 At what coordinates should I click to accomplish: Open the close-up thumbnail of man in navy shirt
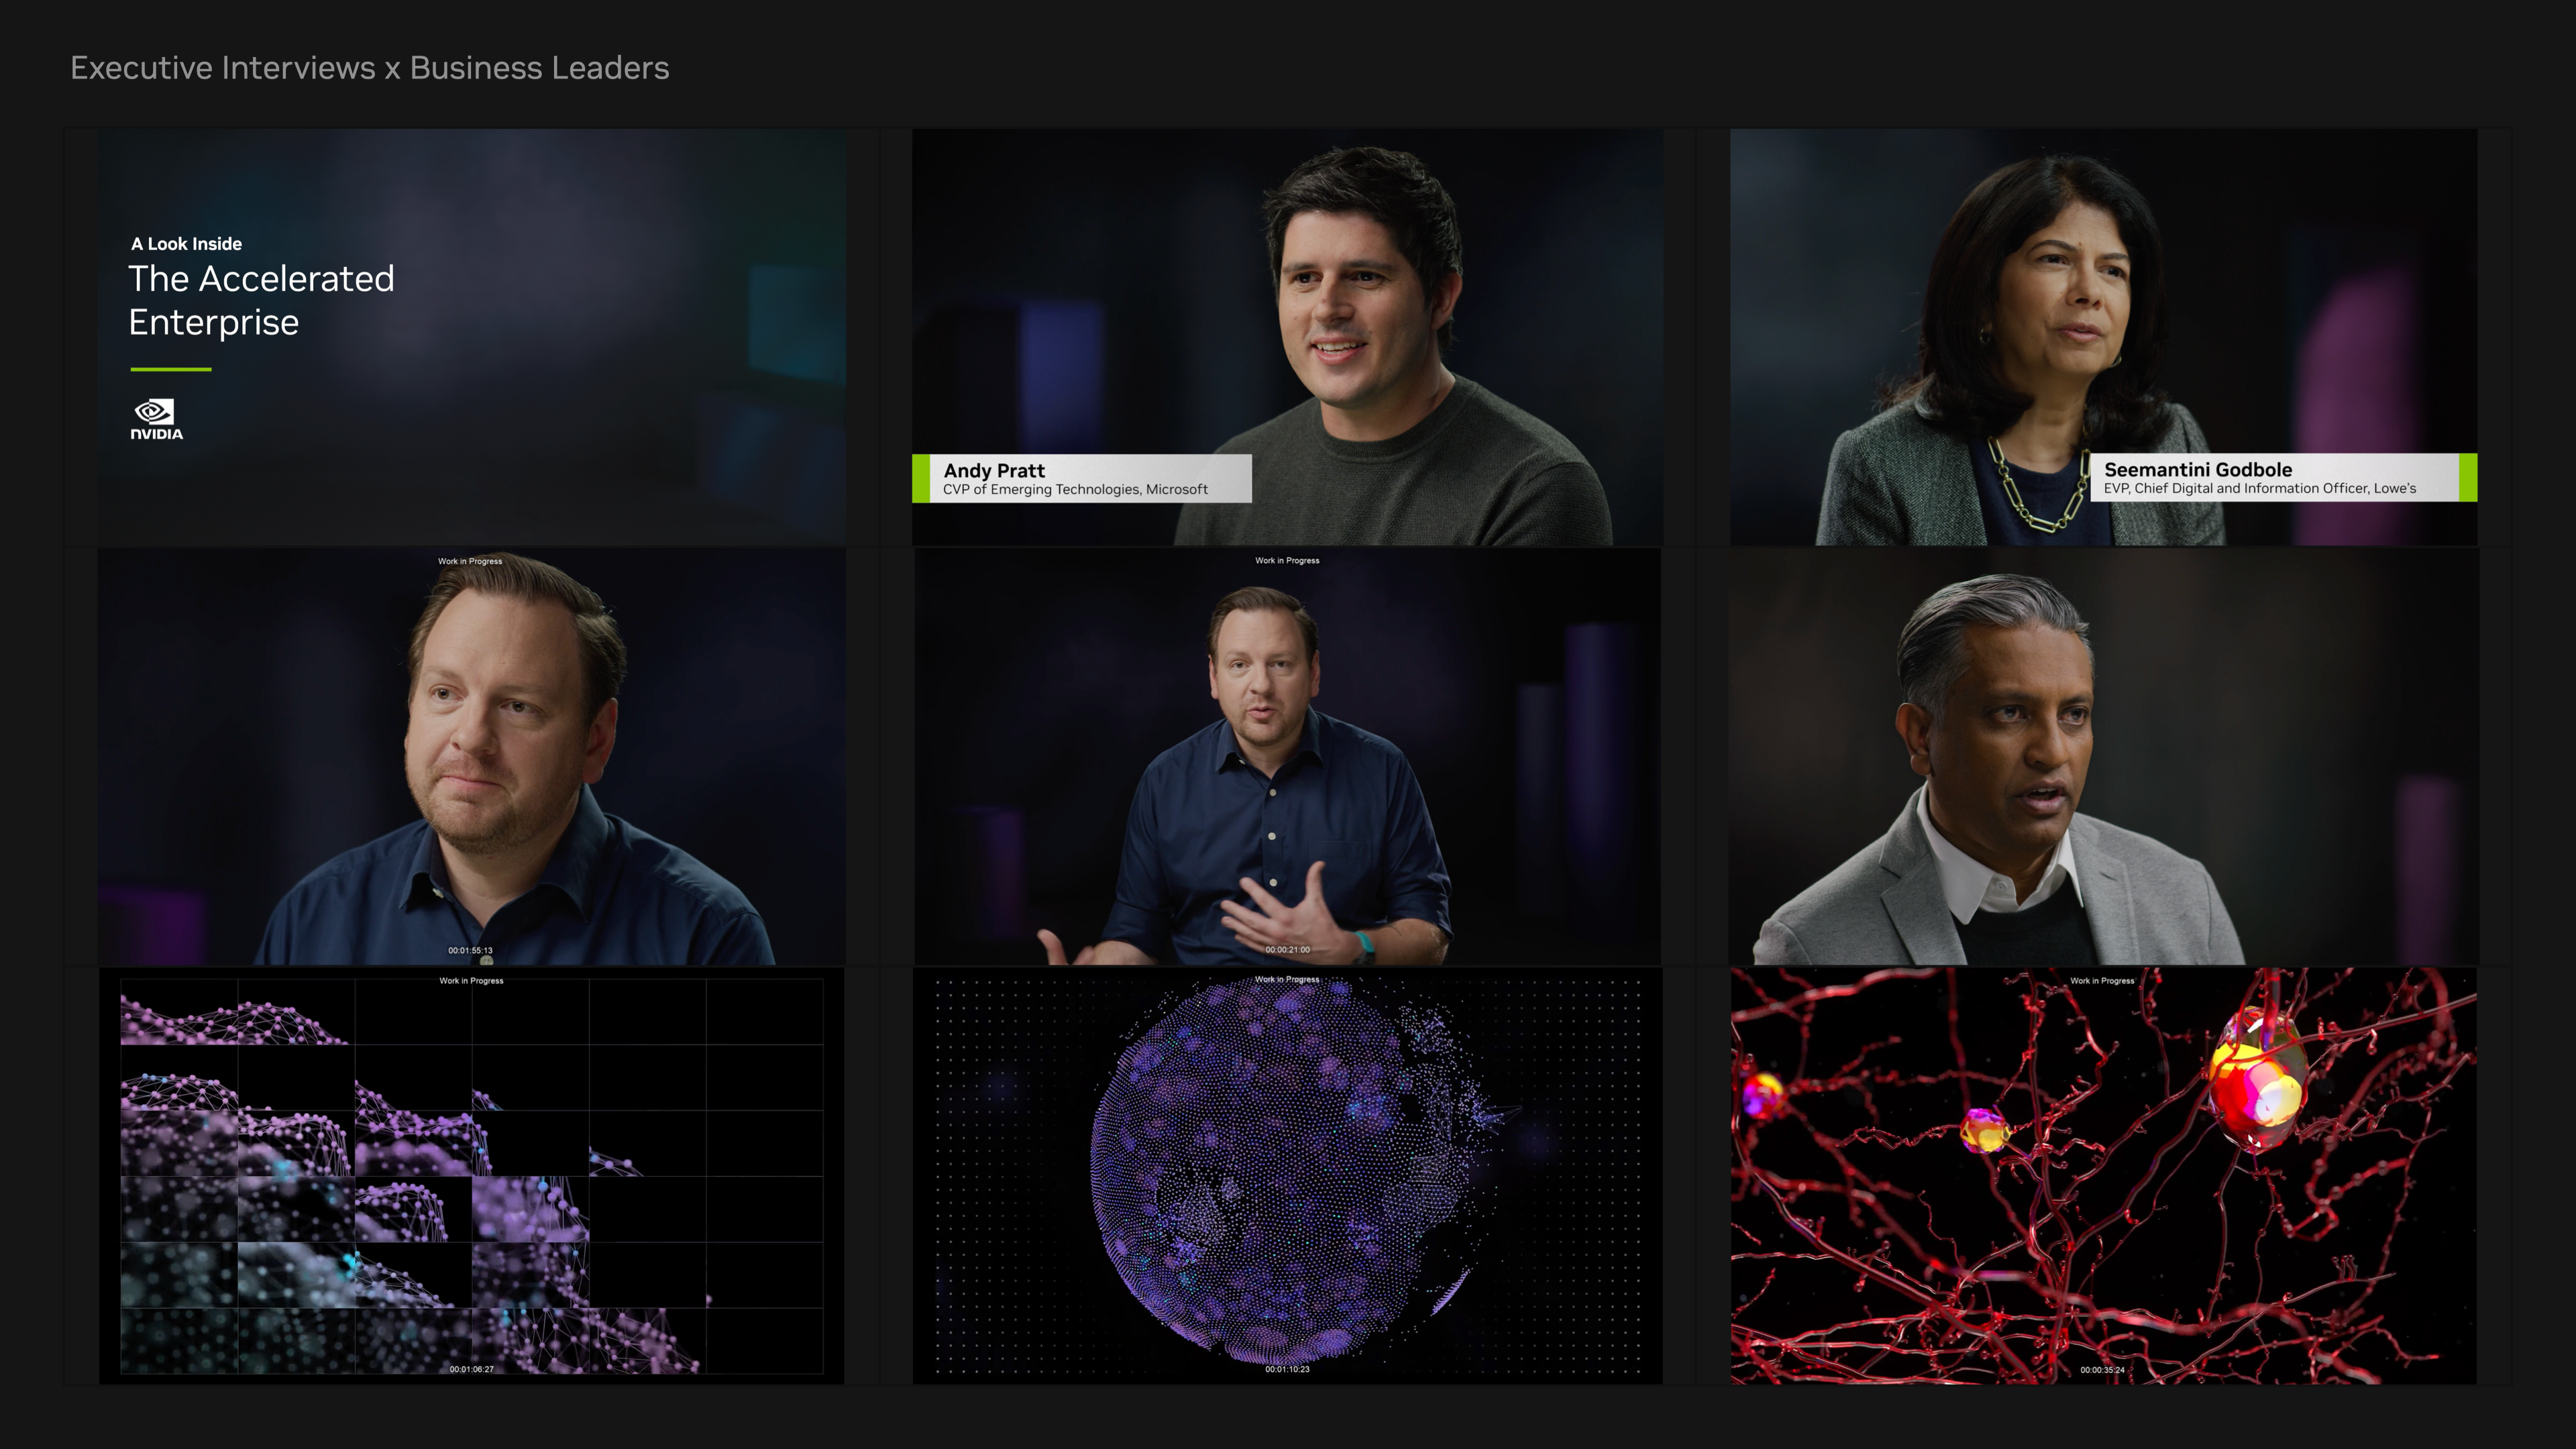coord(471,757)
